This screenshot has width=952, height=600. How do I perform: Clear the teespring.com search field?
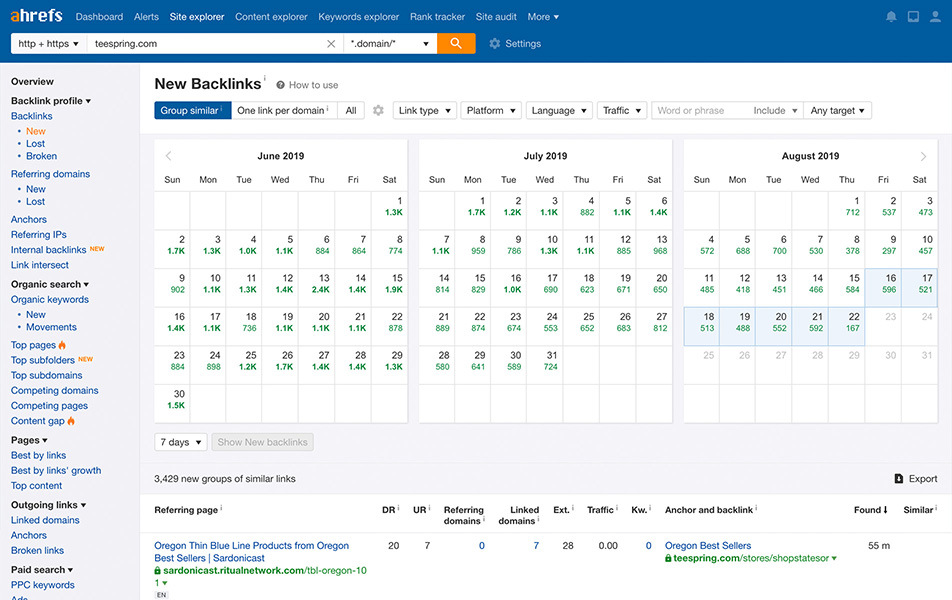coord(331,44)
